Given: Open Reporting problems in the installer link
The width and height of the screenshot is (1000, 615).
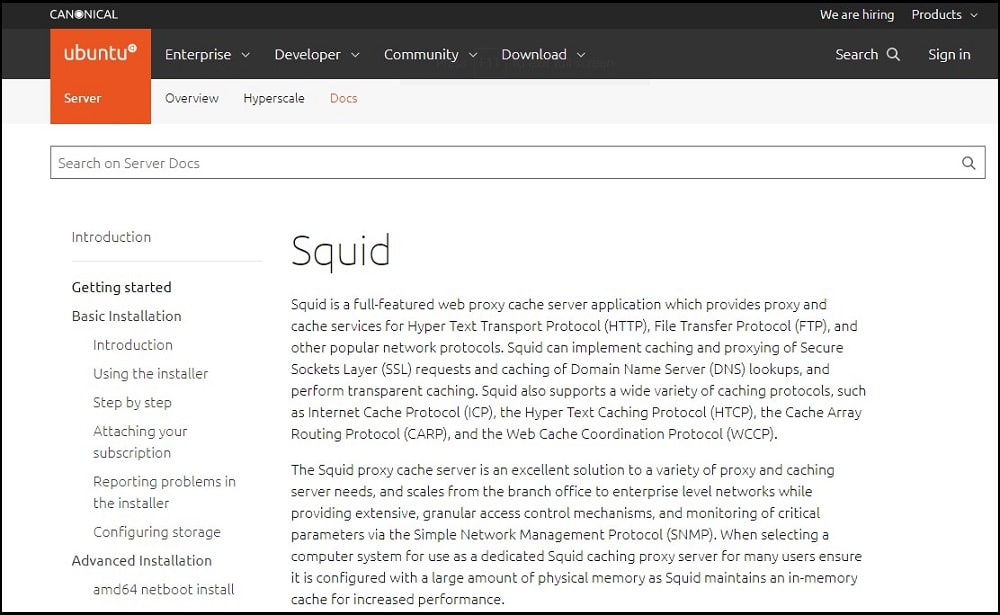Looking at the screenshot, I should click(164, 492).
